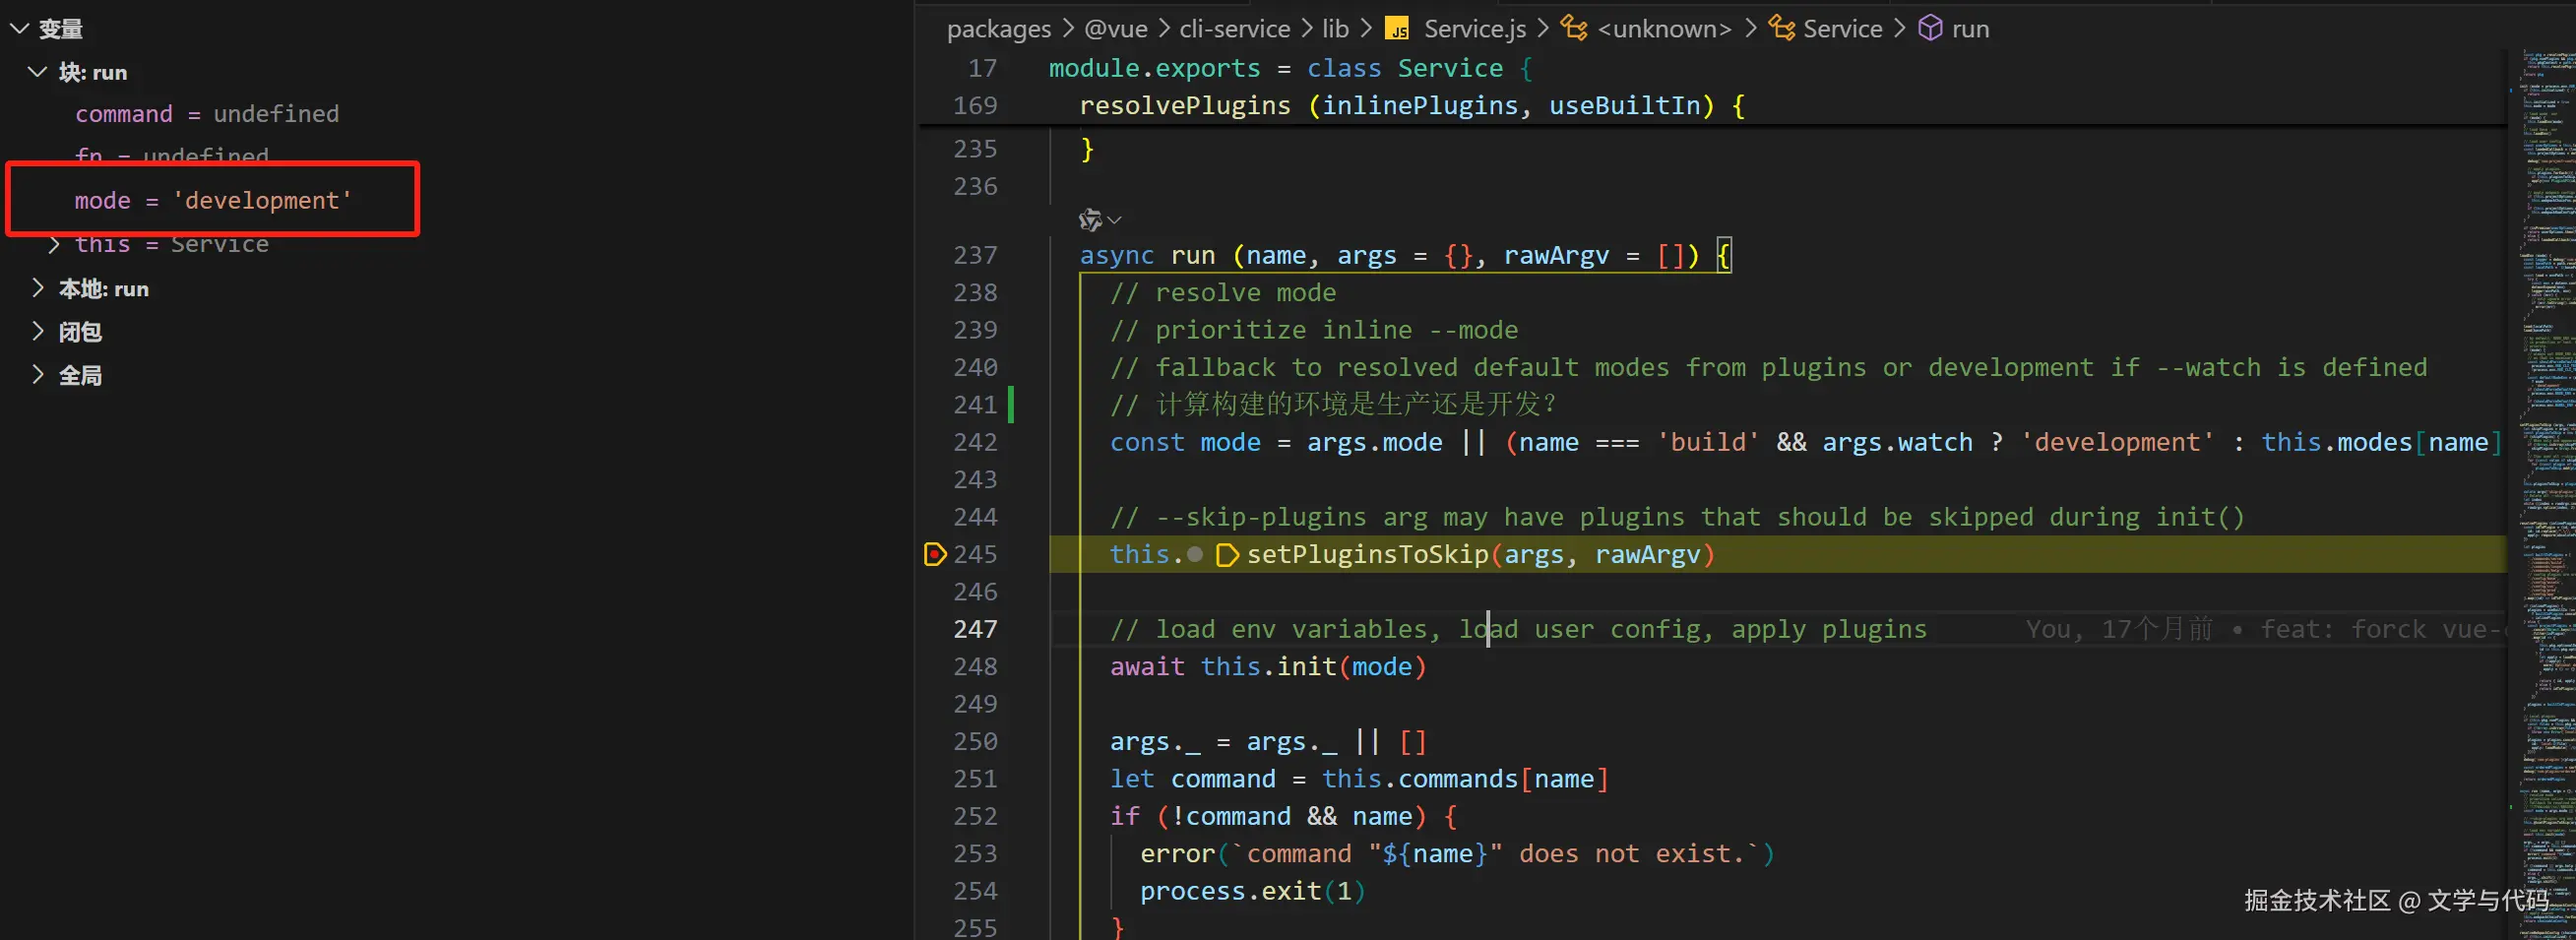Click the error template string on line 253
This screenshot has width=2576, height=940.
(x=1495, y=854)
